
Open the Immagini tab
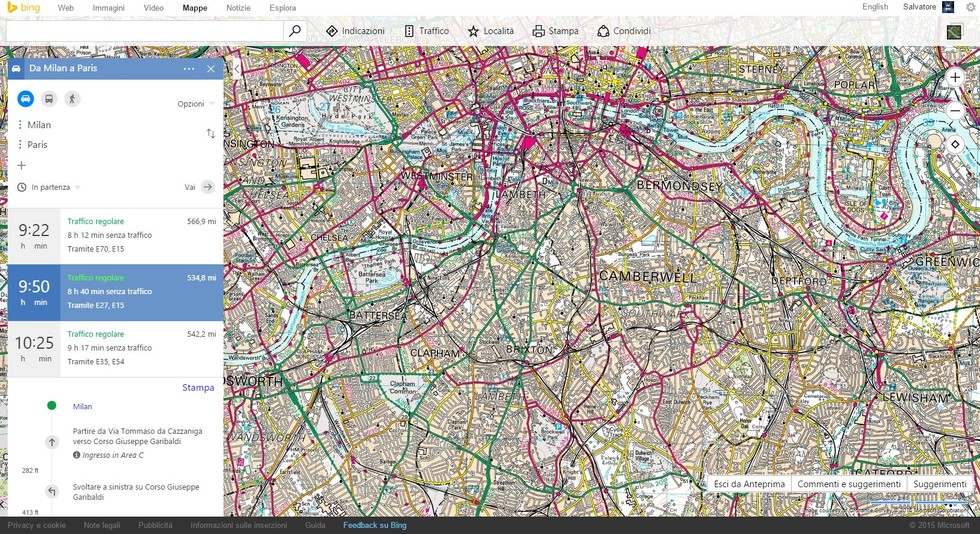[x=108, y=8]
